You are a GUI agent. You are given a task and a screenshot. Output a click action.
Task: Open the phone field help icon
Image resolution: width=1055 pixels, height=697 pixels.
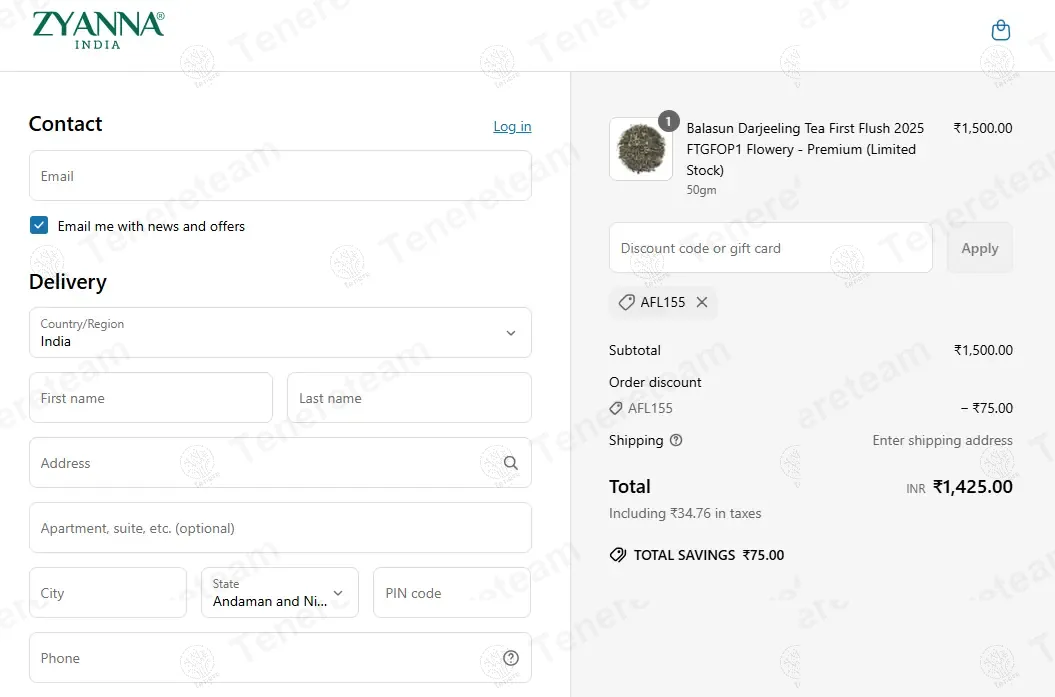511,658
